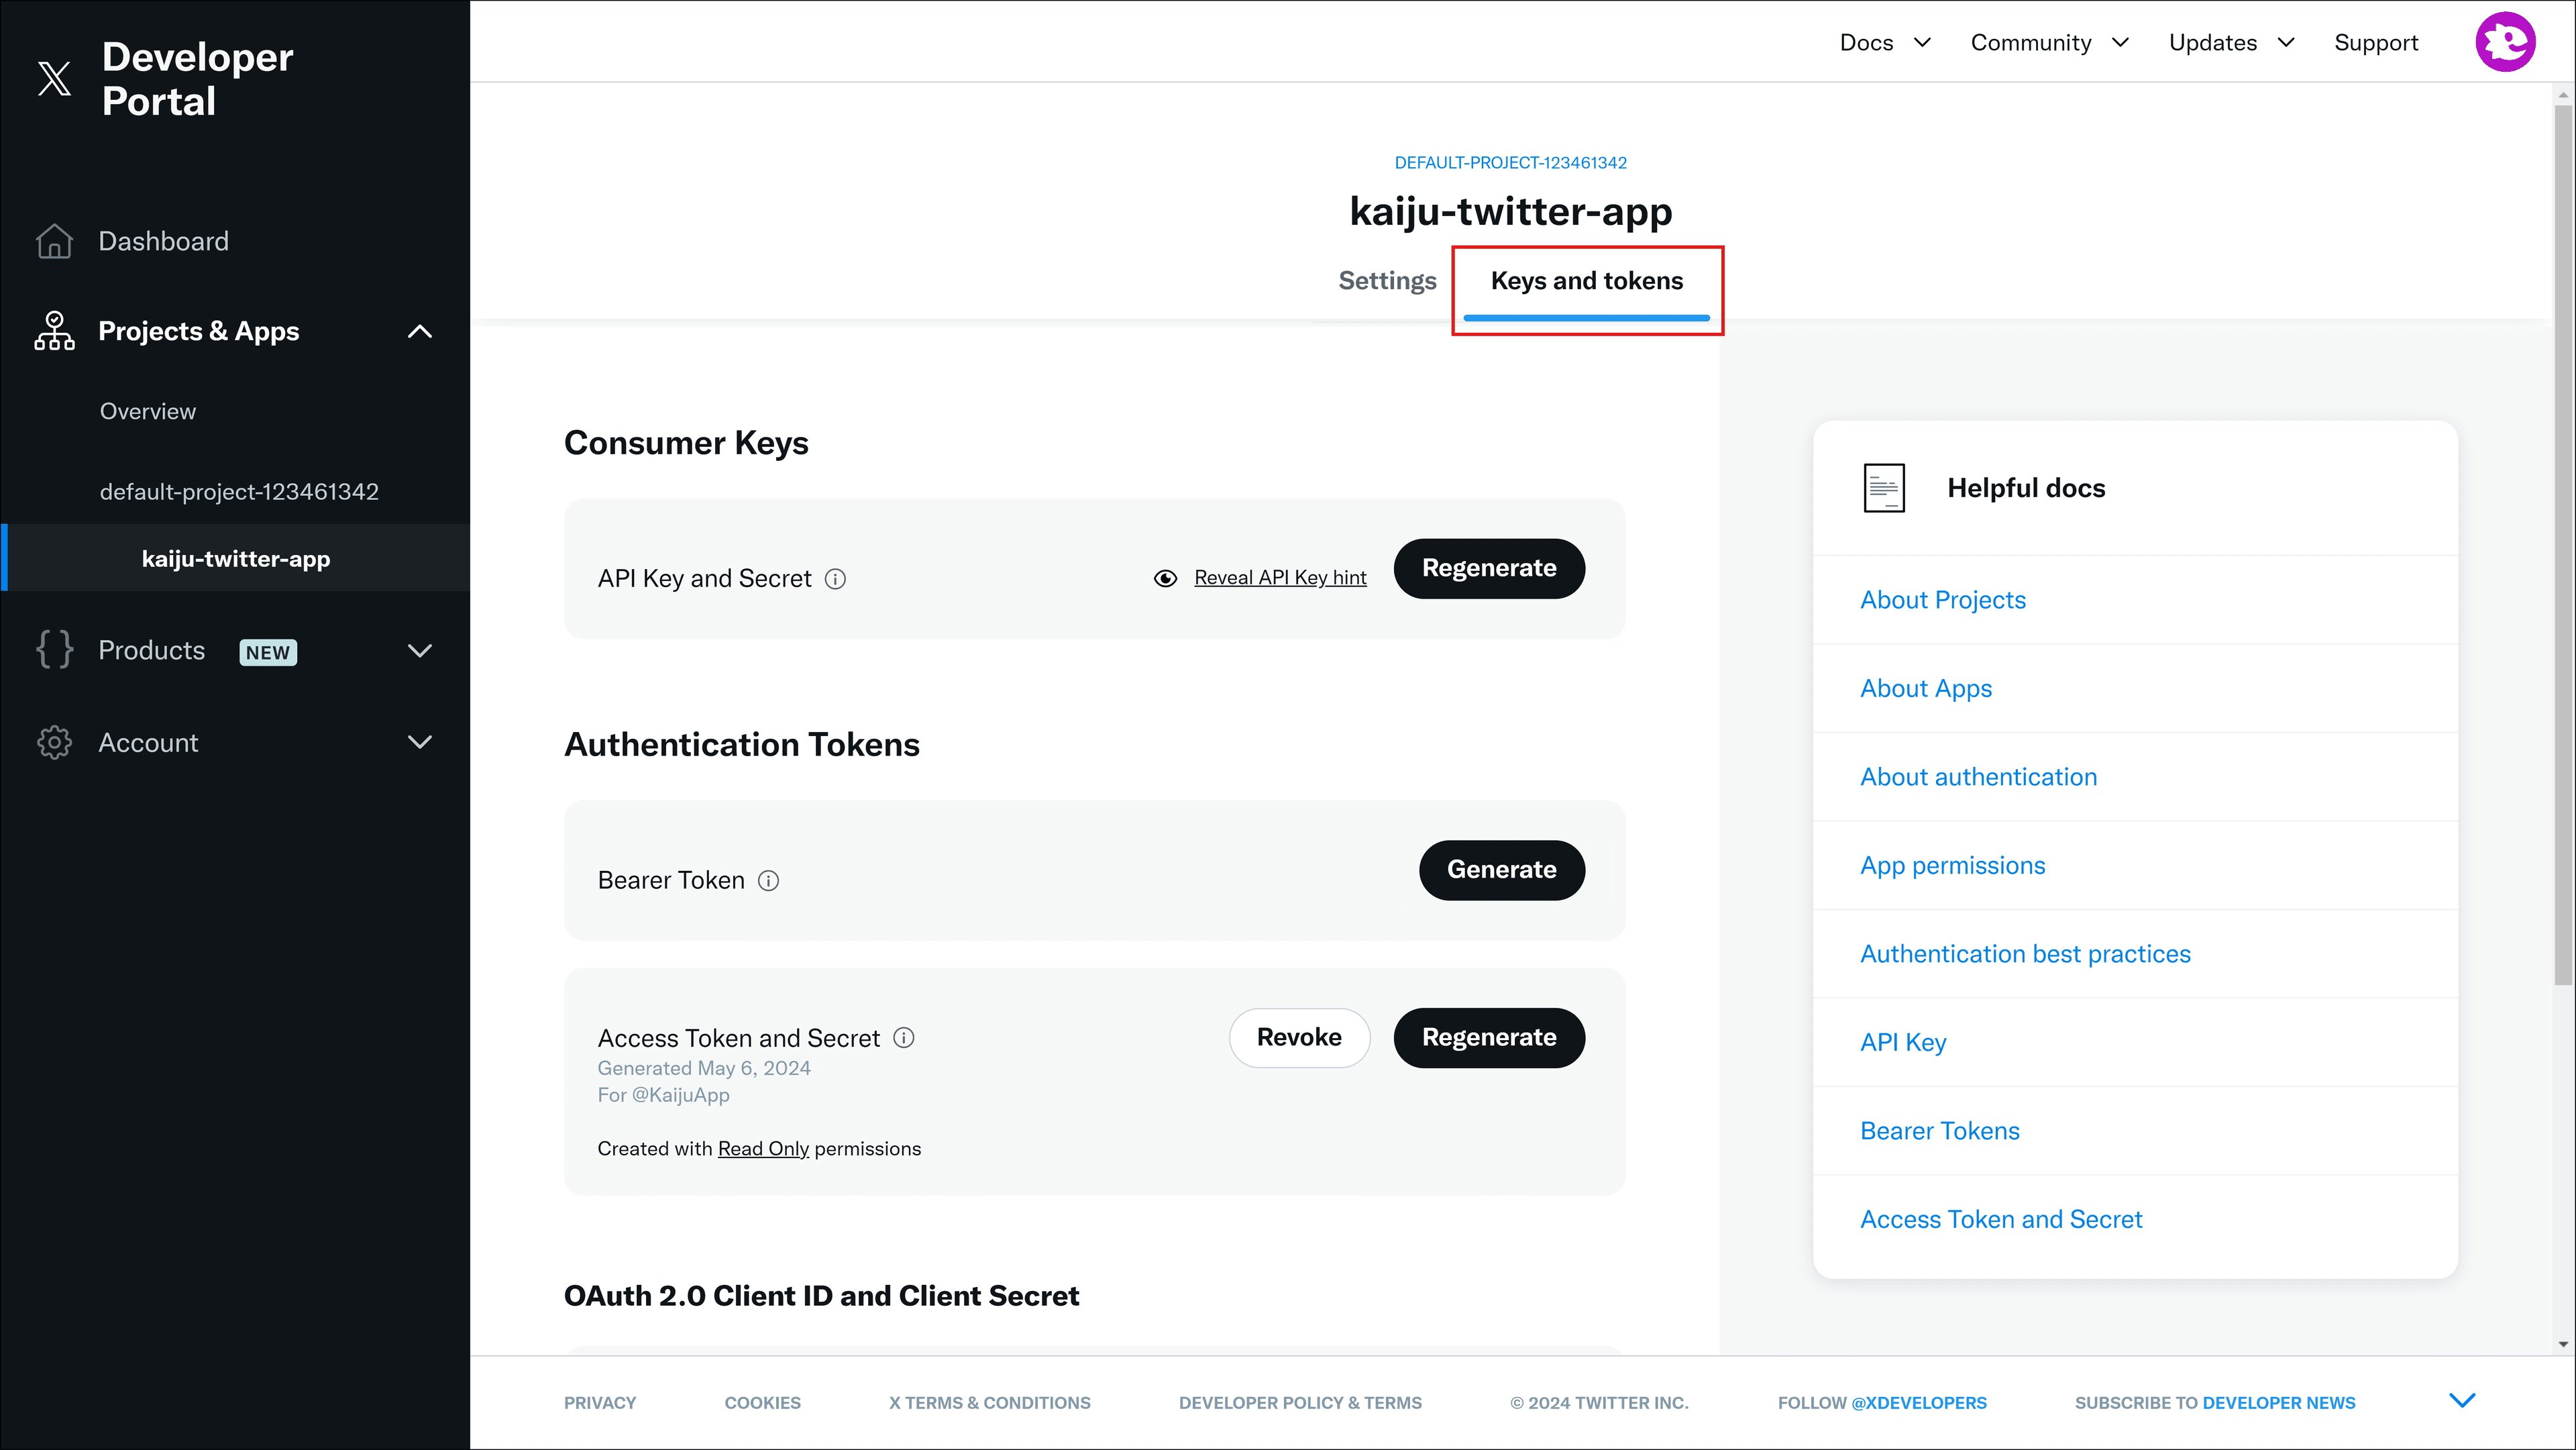This screenshot has height=1450, width=2576.
Task: Open Support in top navigation
Action: click(2376, 42)
